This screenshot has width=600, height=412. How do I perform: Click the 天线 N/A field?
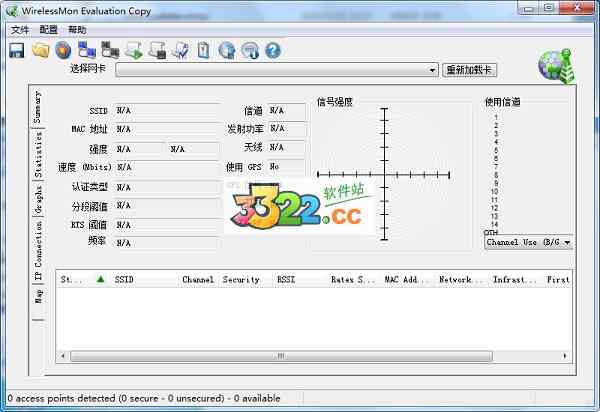(x=286, y=147)
